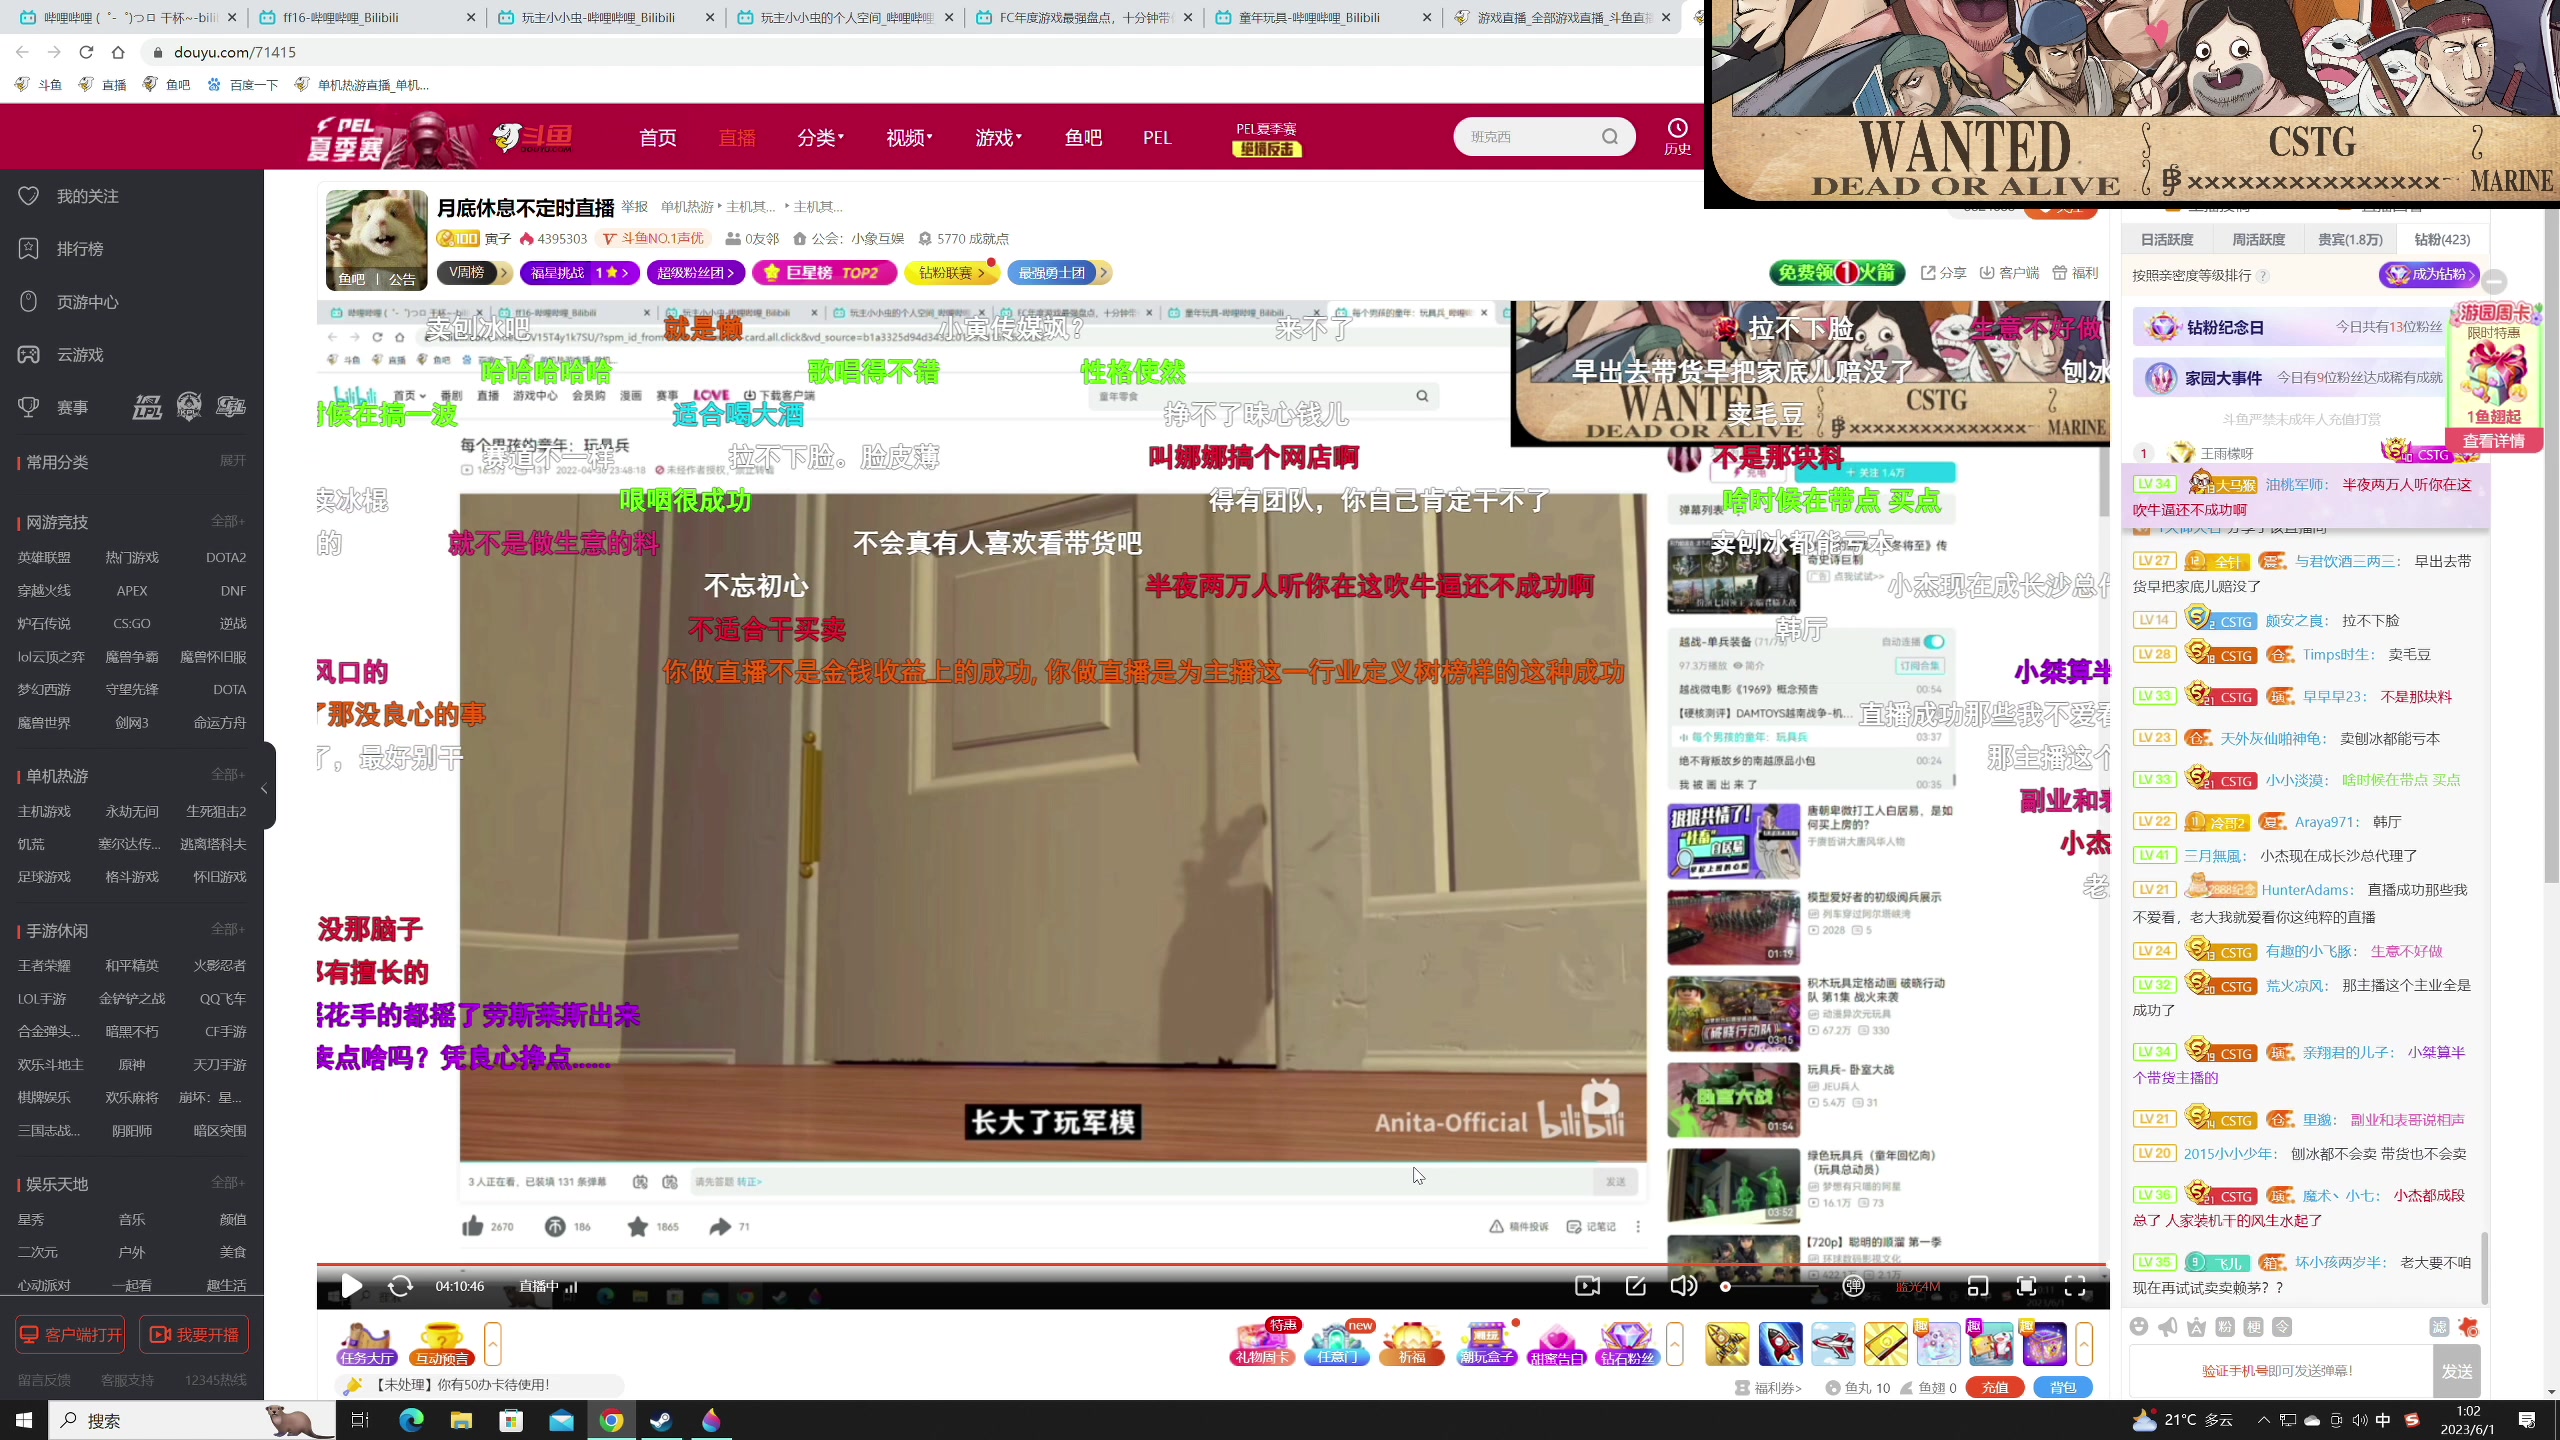The width and height of the screenshot is (2560, 1440).
Task: Toggle the 滤 chat filter button
Action: (2439, 1327)
